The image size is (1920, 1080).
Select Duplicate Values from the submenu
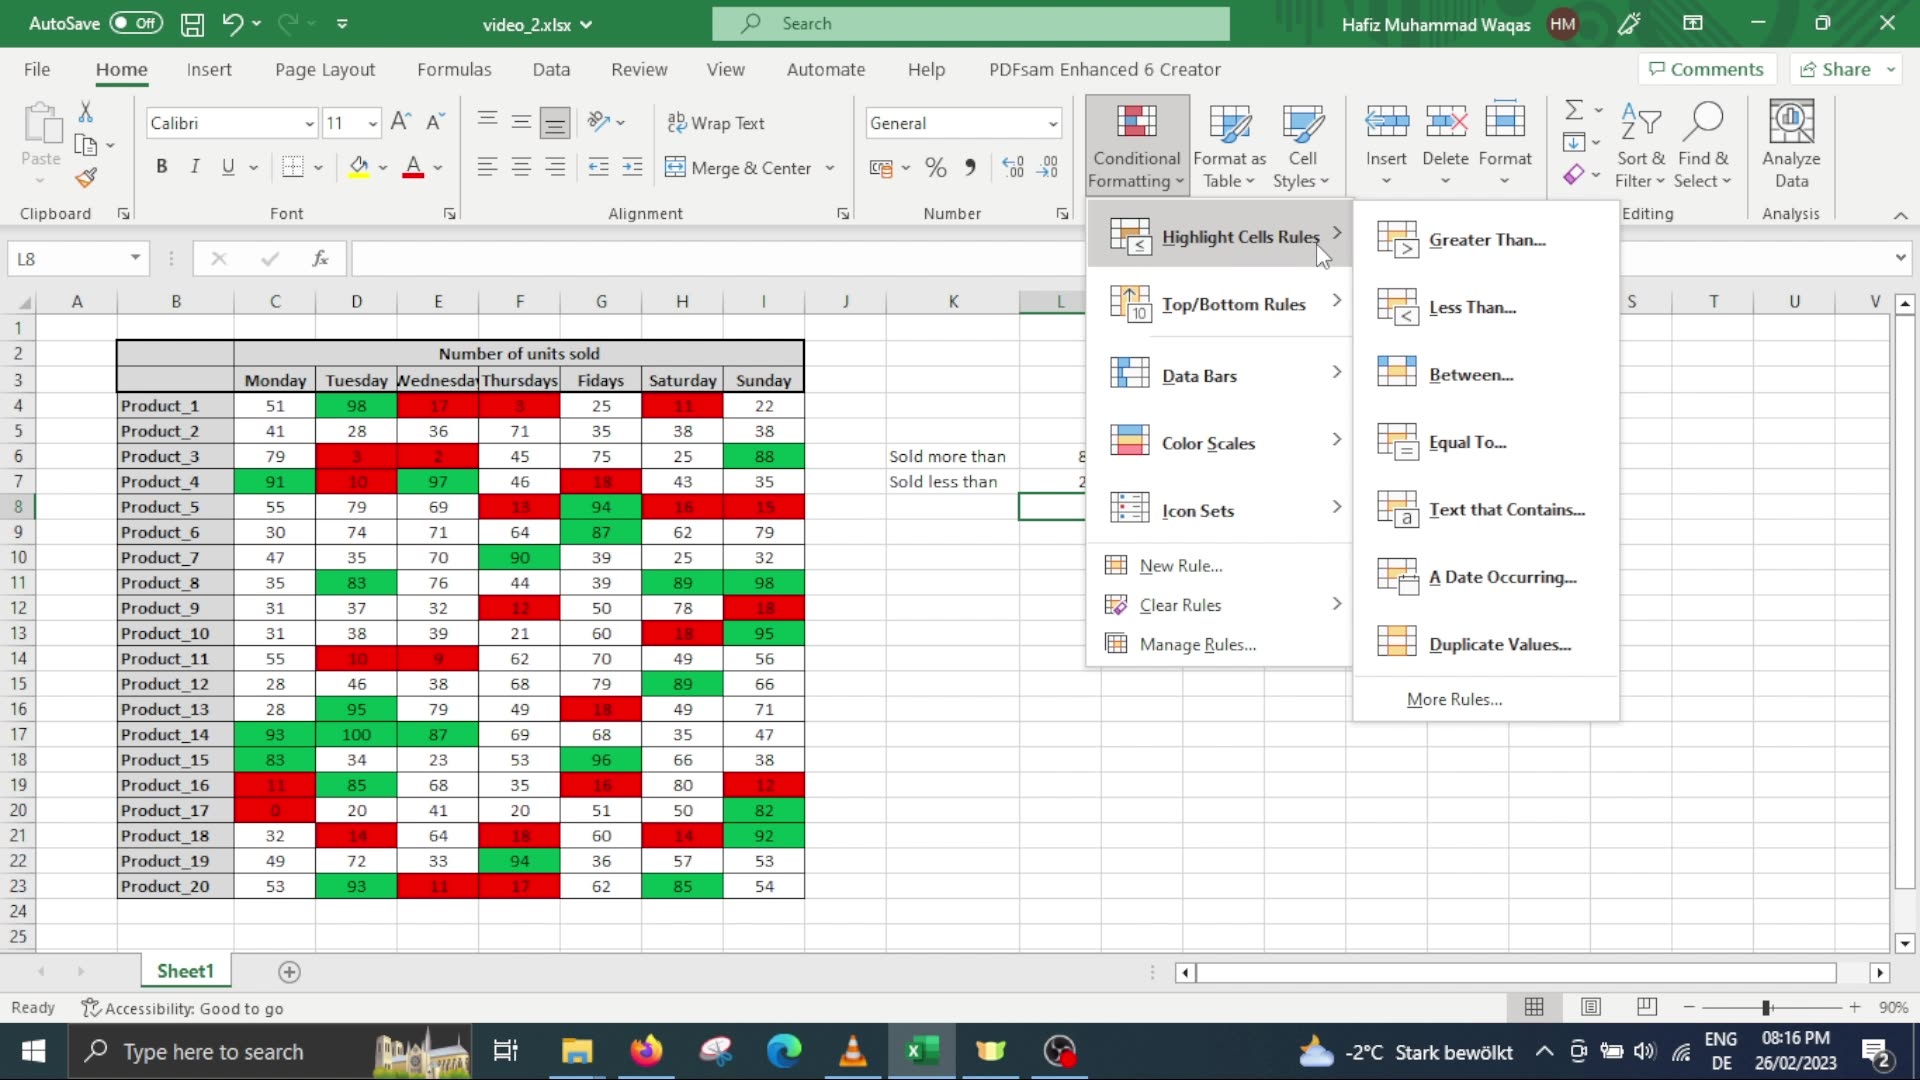coord(1498,643)
